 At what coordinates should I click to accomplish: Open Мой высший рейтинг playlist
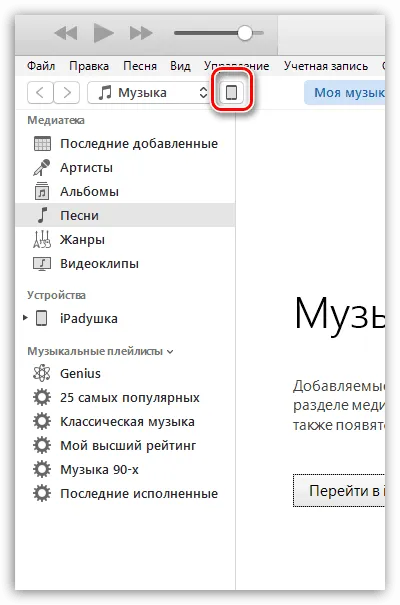click(x=128, y=446)
